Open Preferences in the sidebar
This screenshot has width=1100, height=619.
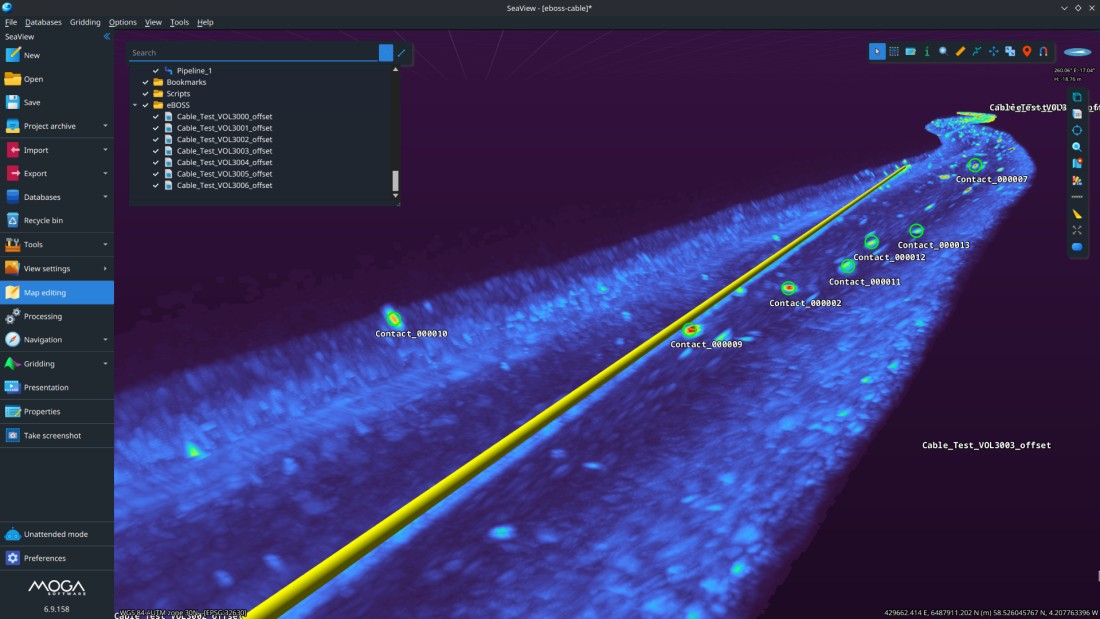(57, 558)
